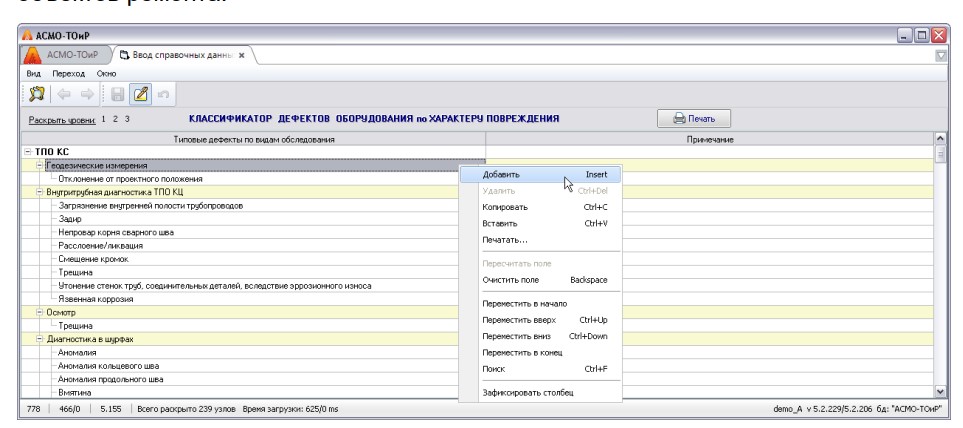Collapse the ТПО КС root node
The width and height of the screenshot is (963, 428).
pyautogui.click(x=9, y=151)
